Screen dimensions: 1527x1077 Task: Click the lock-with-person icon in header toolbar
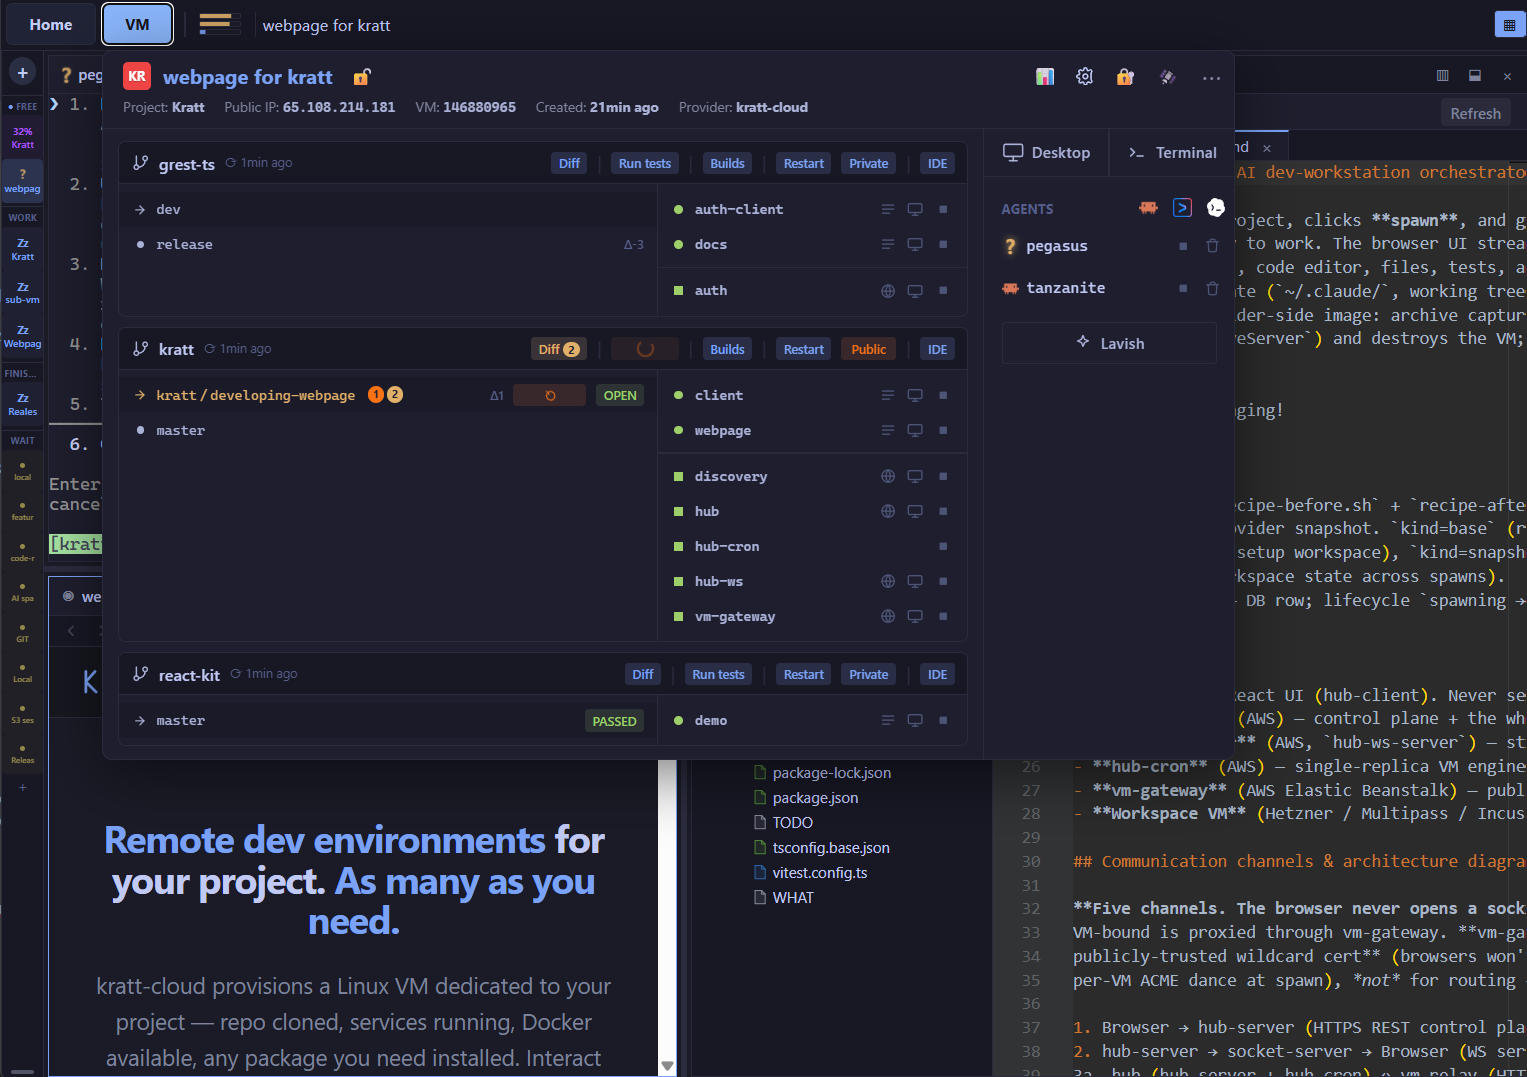(x=1125, y=77)
